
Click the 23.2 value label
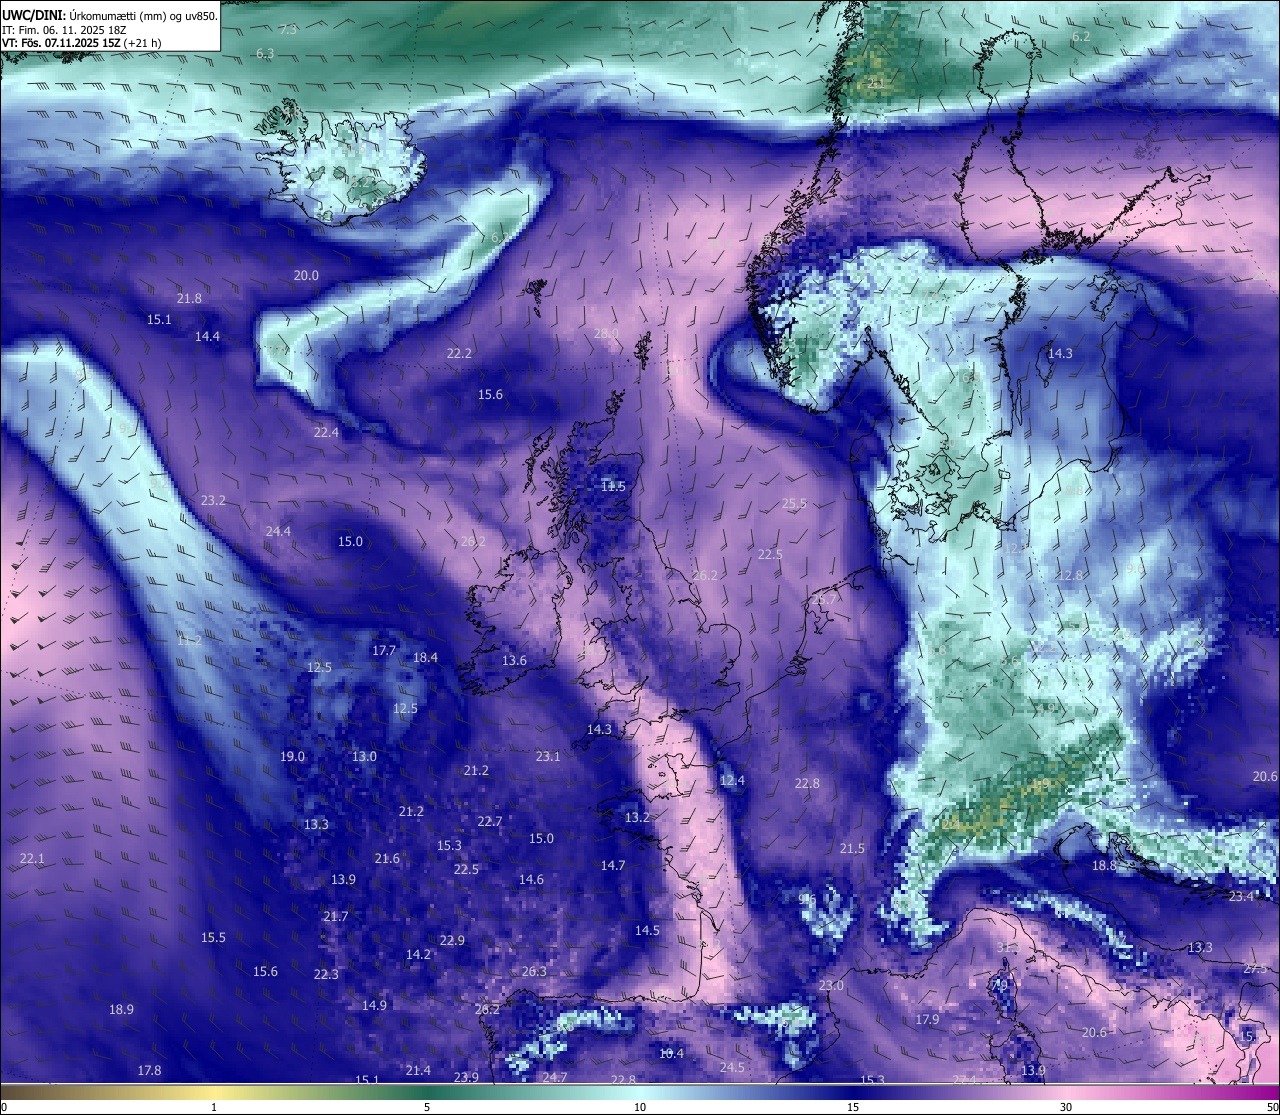[213, 500]
